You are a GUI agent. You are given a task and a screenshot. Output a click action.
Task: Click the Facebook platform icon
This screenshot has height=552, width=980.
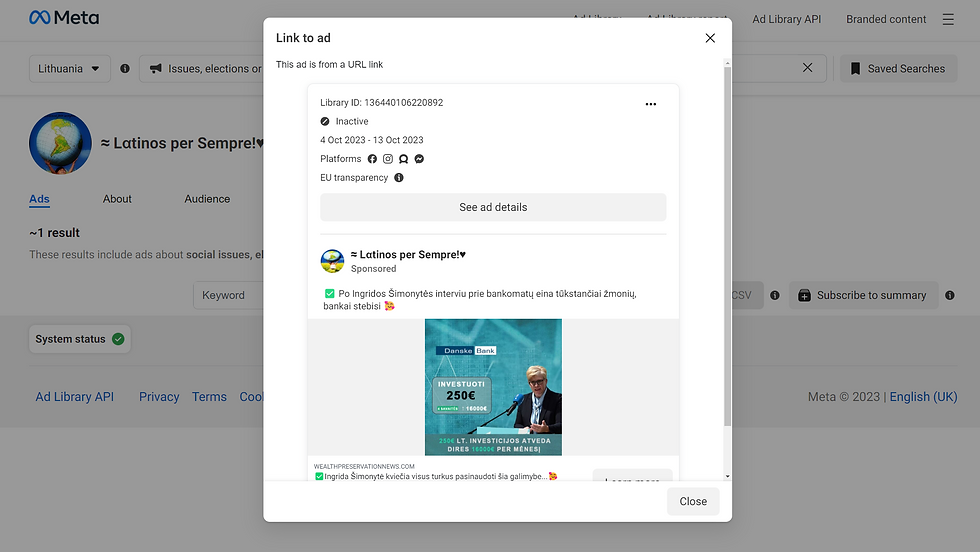372,159
